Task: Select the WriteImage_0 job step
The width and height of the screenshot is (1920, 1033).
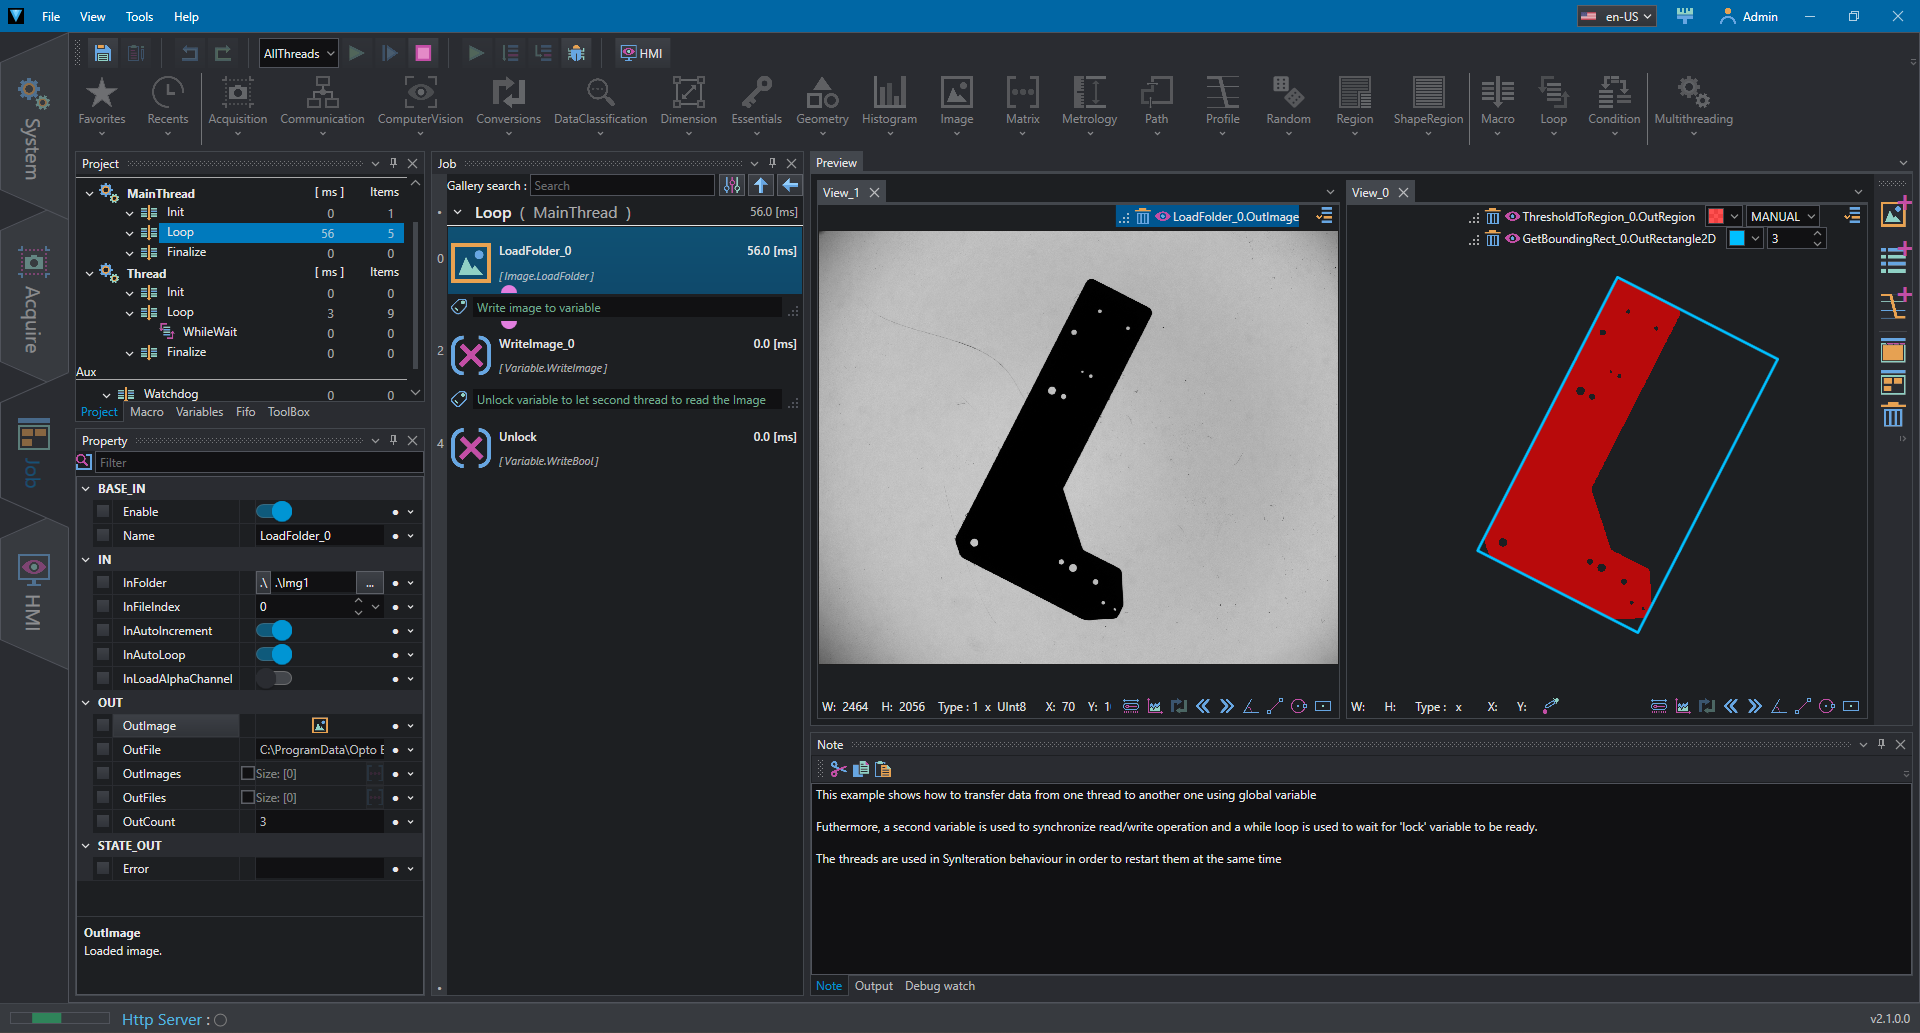Action: click(626, 355)
